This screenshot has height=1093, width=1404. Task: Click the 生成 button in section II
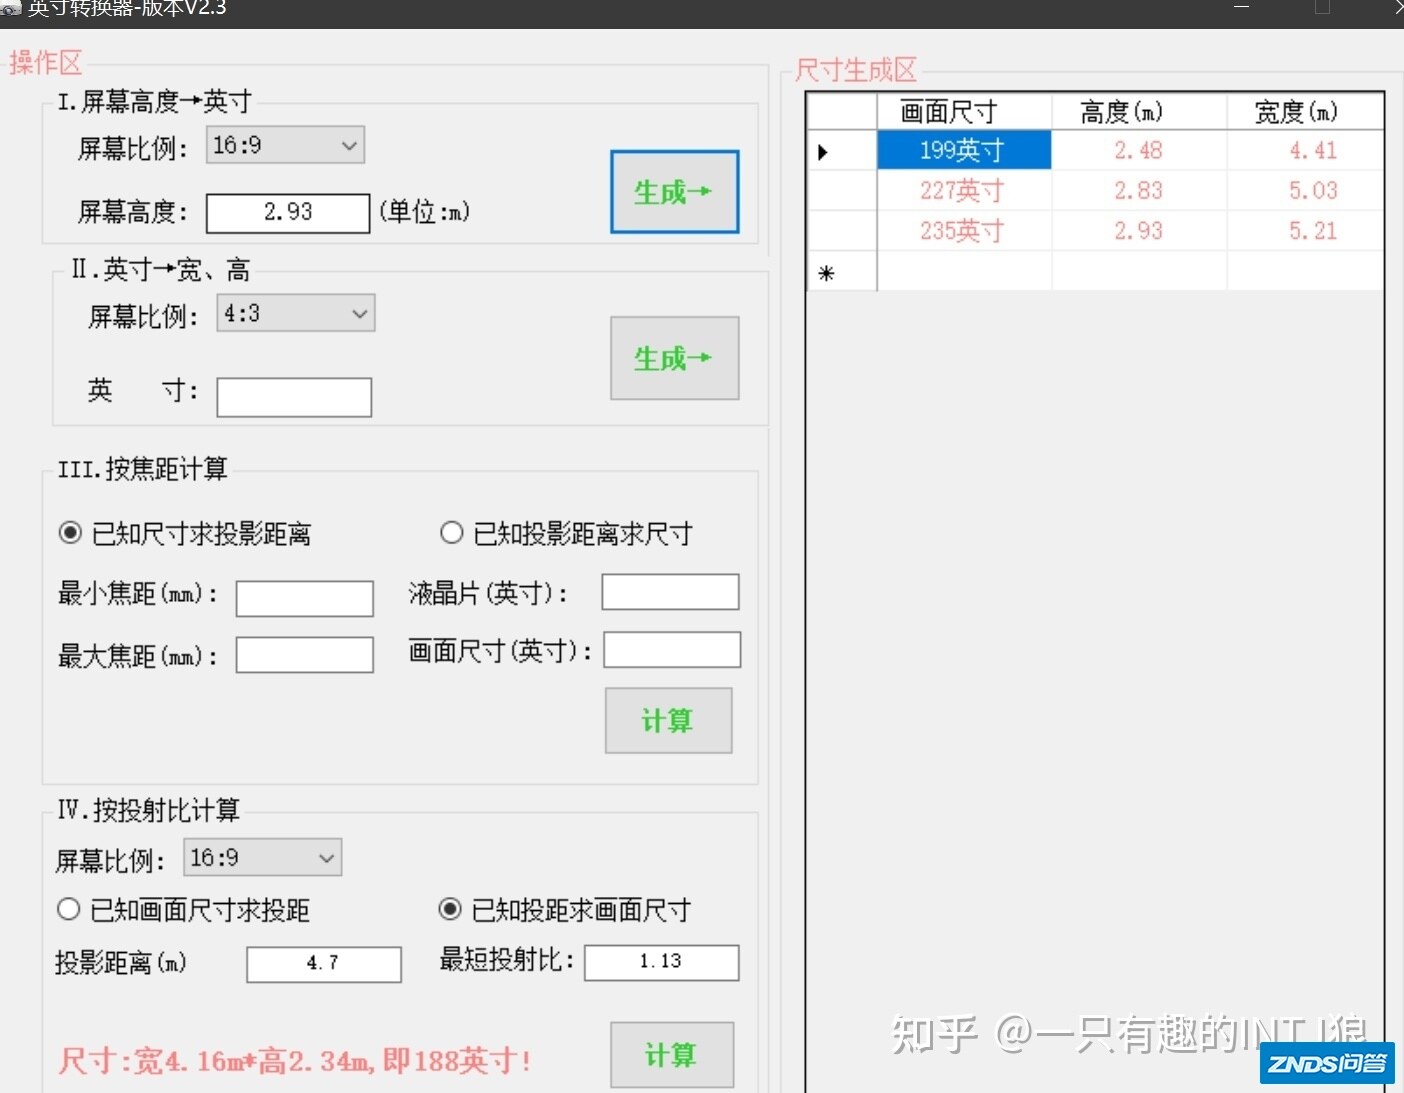[674, 358]
